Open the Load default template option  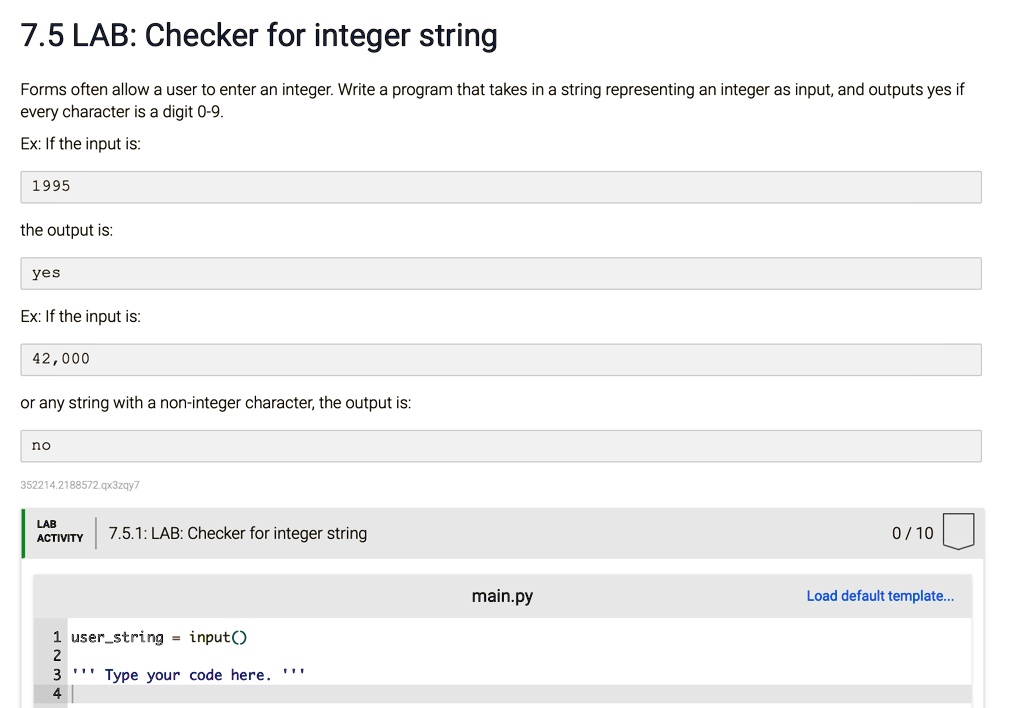click(880, 595)
